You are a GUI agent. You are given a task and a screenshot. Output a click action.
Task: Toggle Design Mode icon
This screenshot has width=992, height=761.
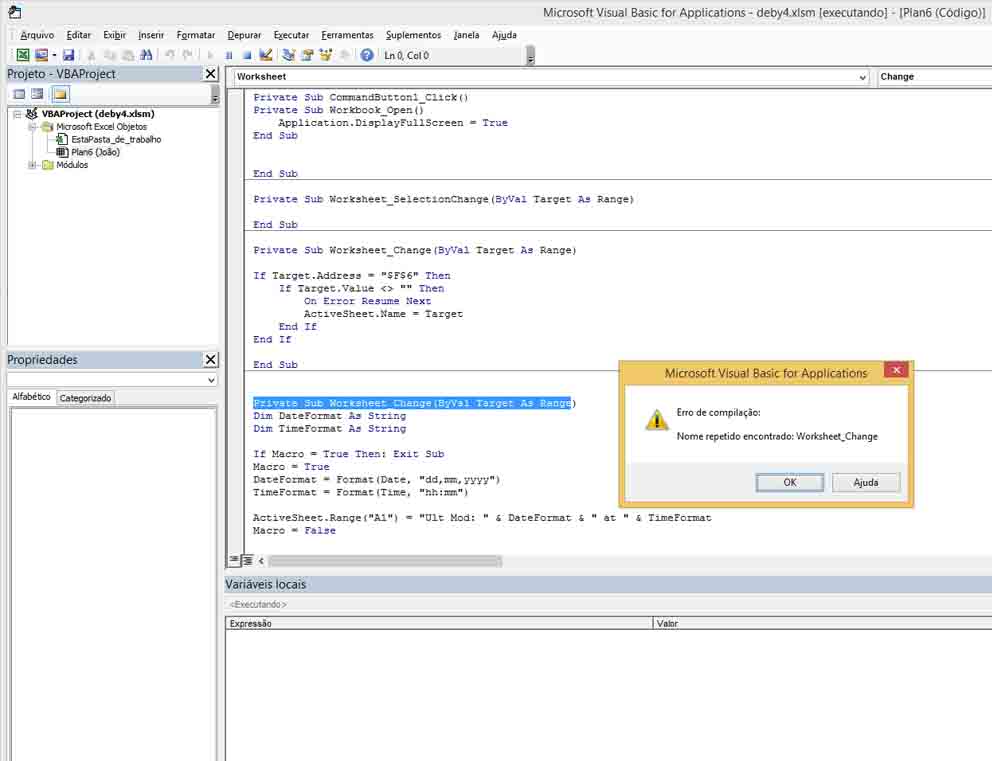coord(266,55)
